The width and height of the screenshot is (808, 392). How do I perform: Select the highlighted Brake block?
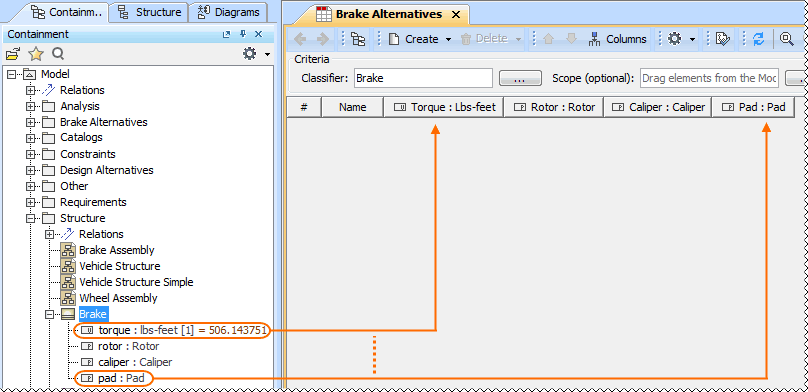[93, 314]
